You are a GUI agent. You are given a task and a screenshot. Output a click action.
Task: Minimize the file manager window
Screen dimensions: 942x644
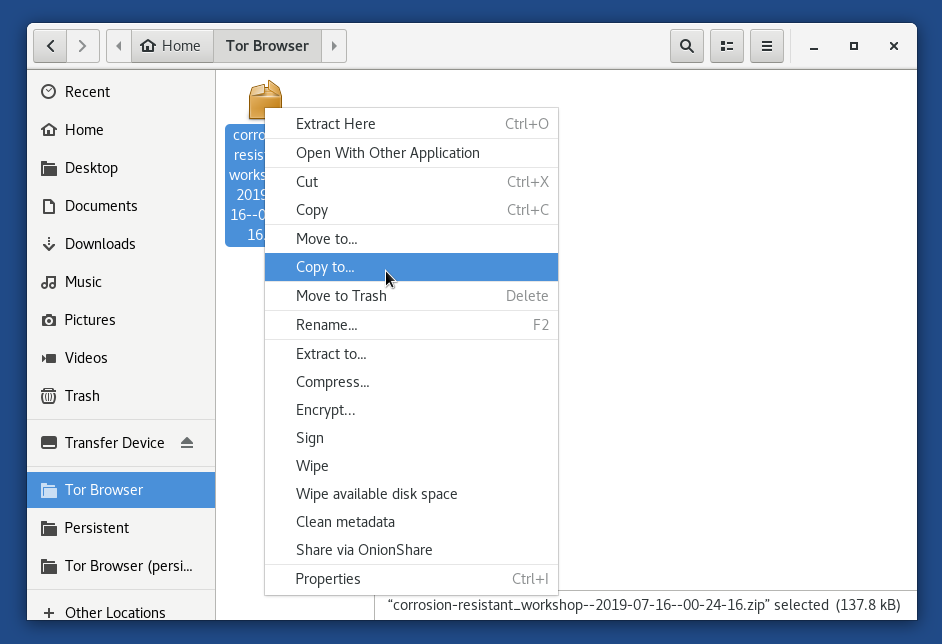pyautogui.click(x=814, y=46)
